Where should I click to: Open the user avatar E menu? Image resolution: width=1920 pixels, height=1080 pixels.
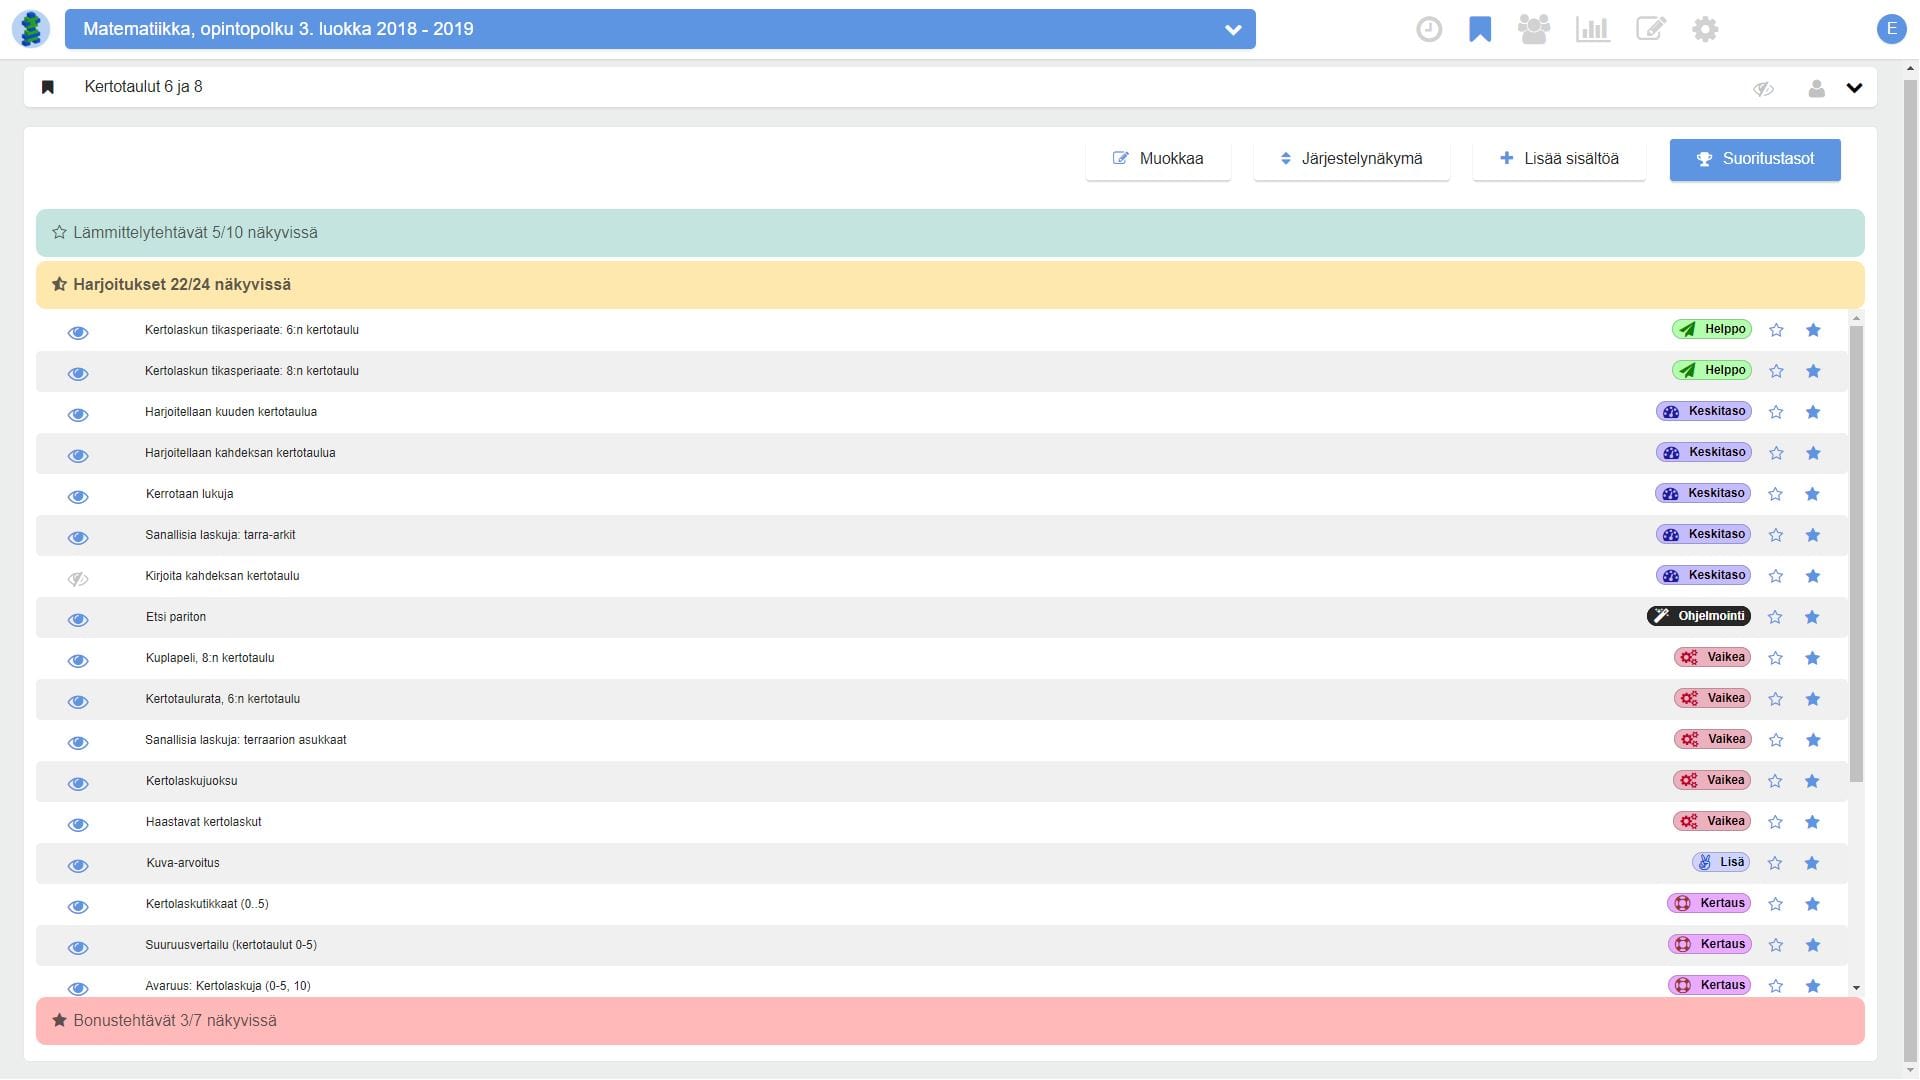point(1891,29)
